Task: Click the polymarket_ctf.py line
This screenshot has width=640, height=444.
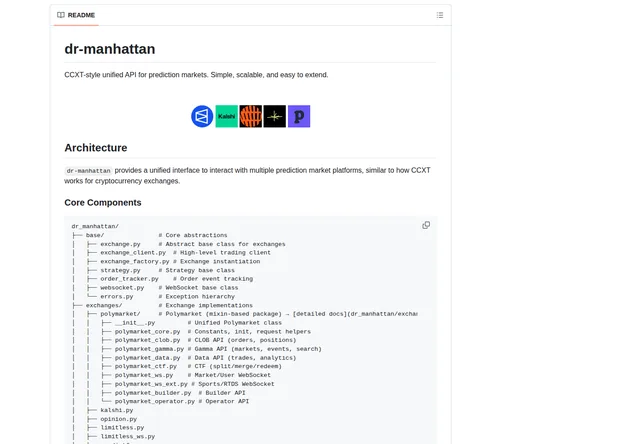Action: (177, 366)
